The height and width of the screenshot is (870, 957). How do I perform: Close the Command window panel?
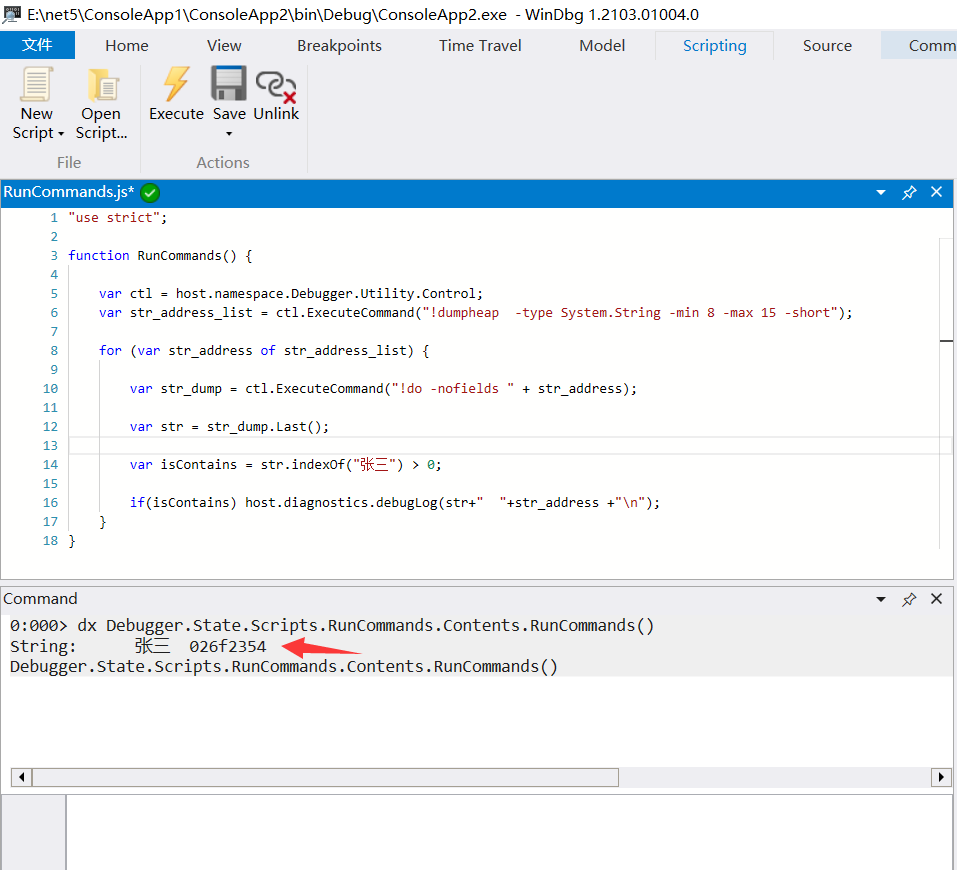937,599
